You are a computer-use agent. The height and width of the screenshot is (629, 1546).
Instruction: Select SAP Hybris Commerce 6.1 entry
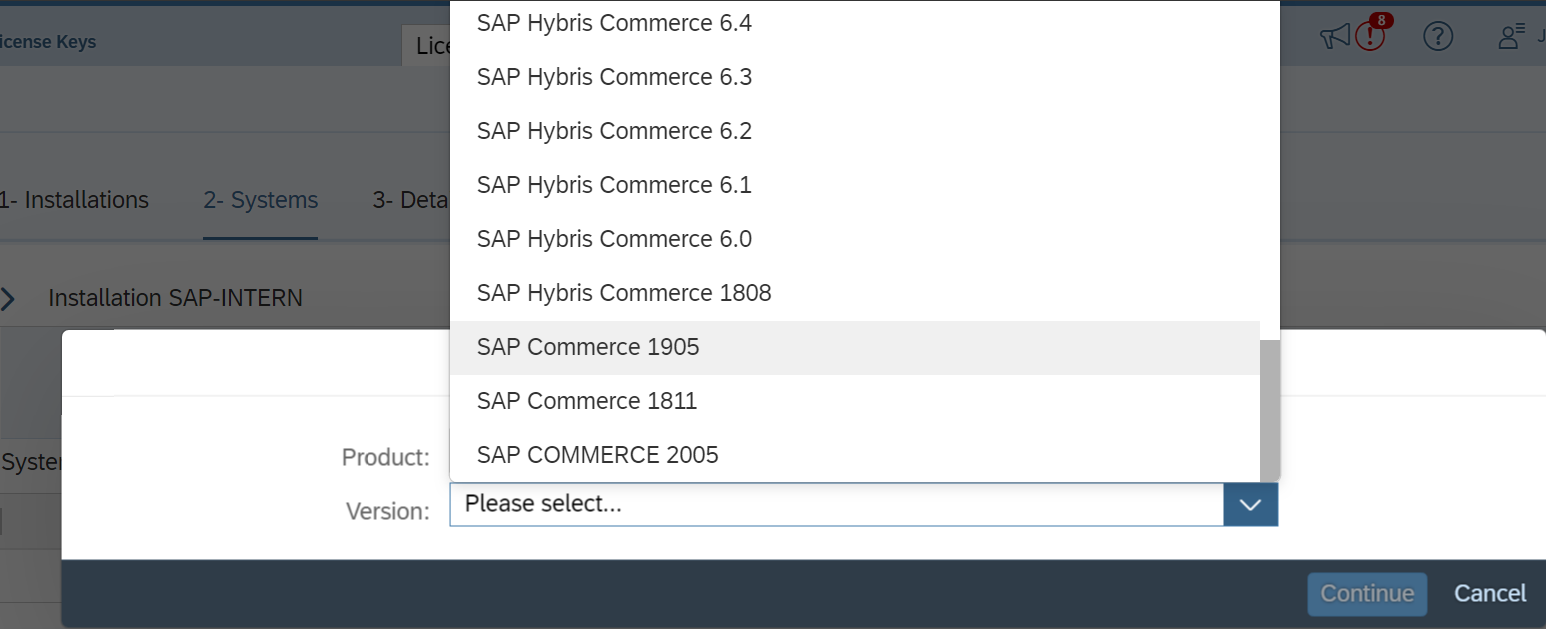click(614, 185)
